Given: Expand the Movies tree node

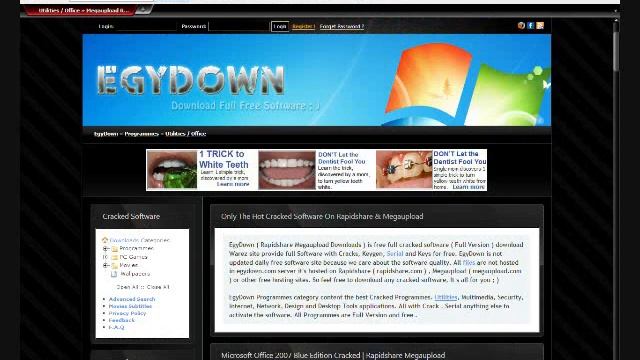Looking at the screenshot, I should pyautogui.click(x=105, y=265).
